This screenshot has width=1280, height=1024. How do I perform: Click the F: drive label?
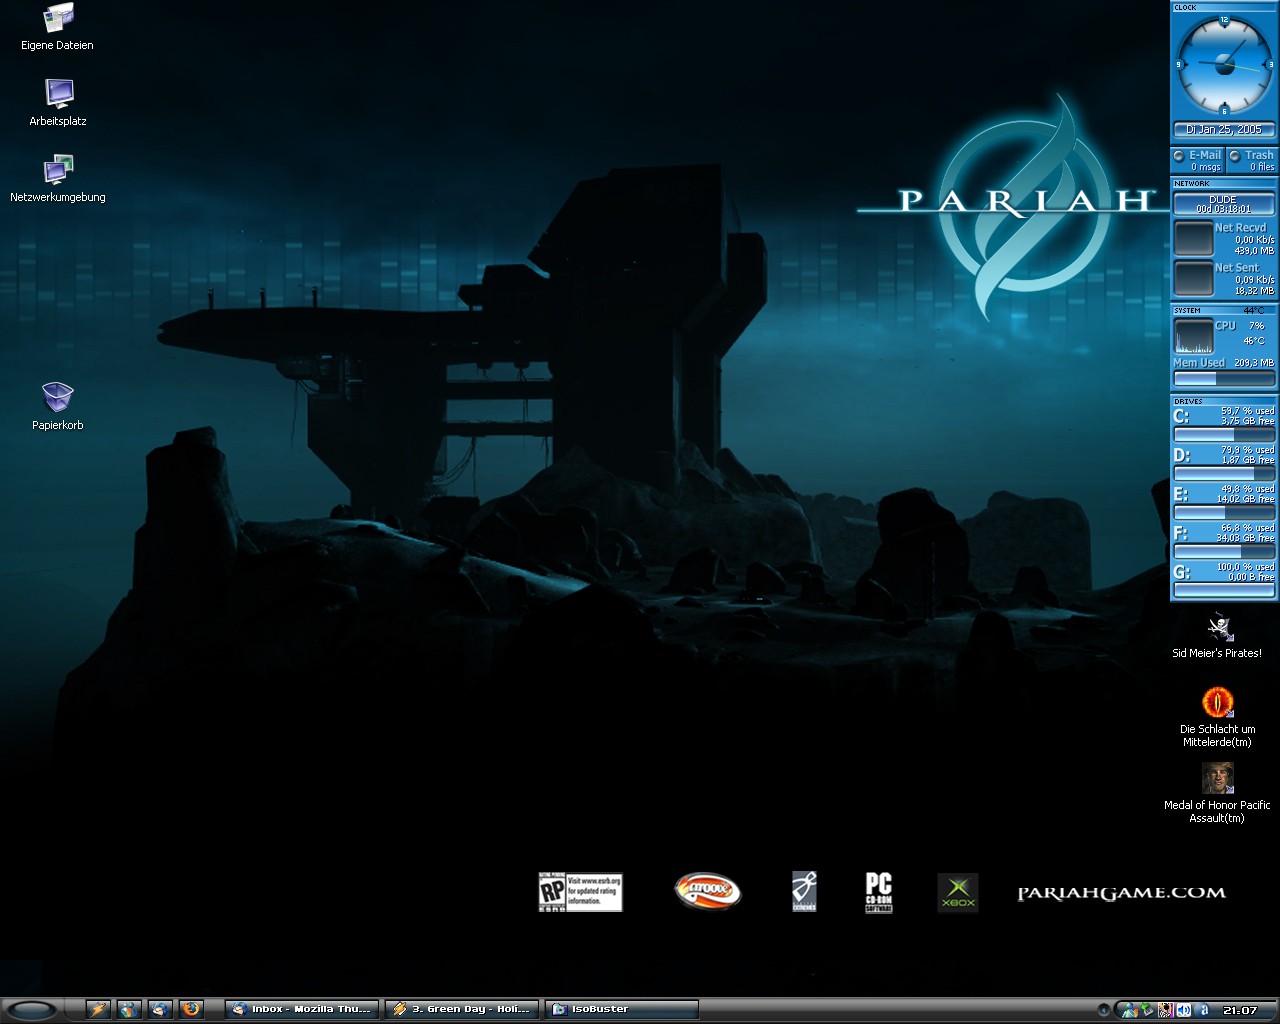(x=1181, y=533)
